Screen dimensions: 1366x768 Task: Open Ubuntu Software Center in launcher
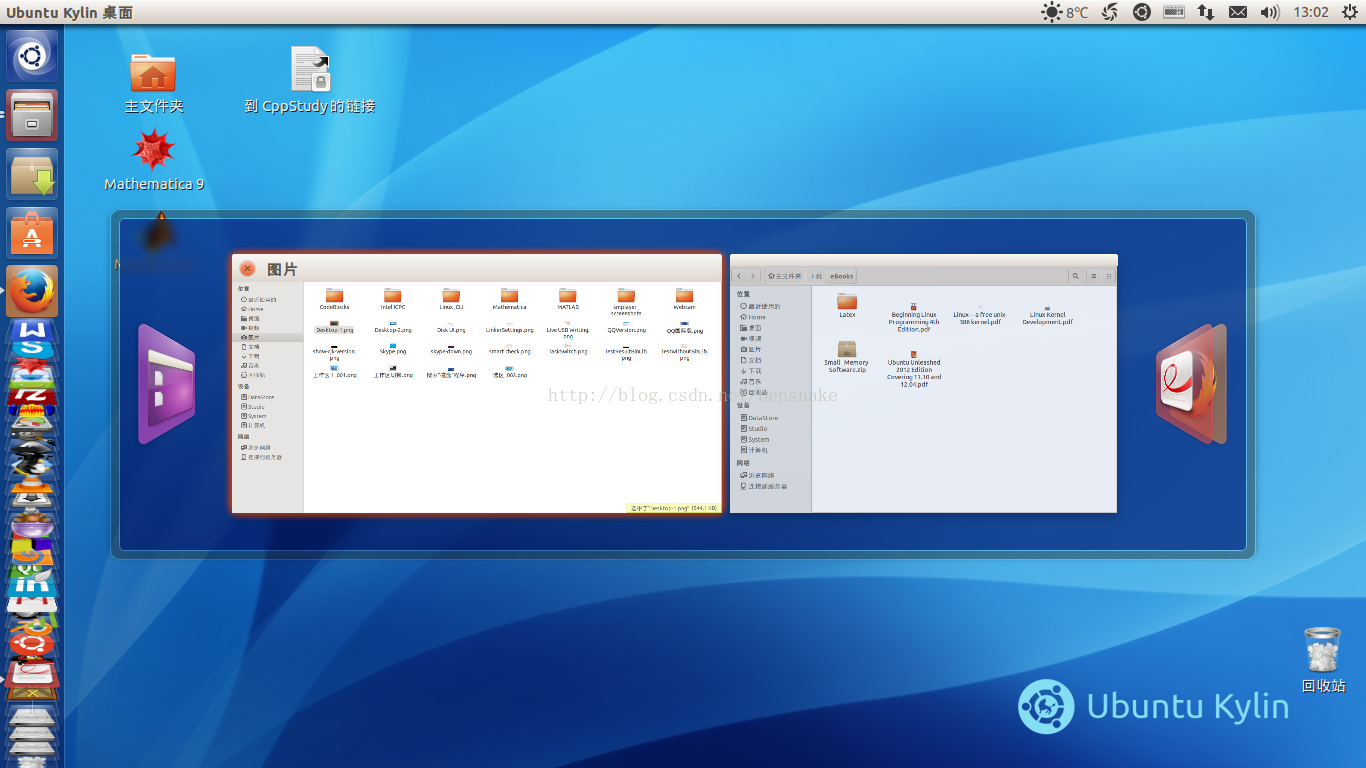coord(32,233)
